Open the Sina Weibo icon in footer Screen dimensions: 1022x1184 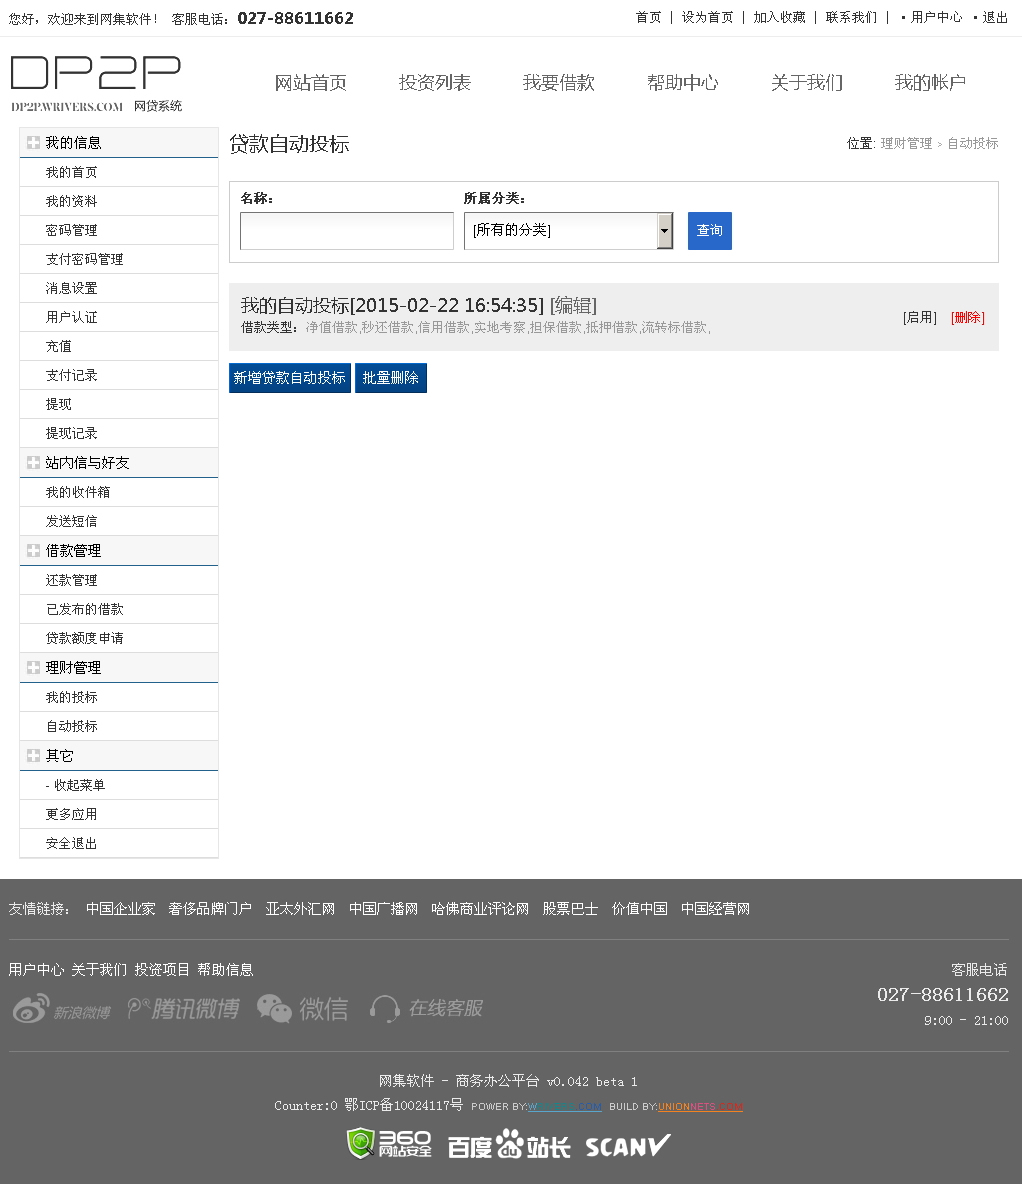click(x=62, y=1009)
